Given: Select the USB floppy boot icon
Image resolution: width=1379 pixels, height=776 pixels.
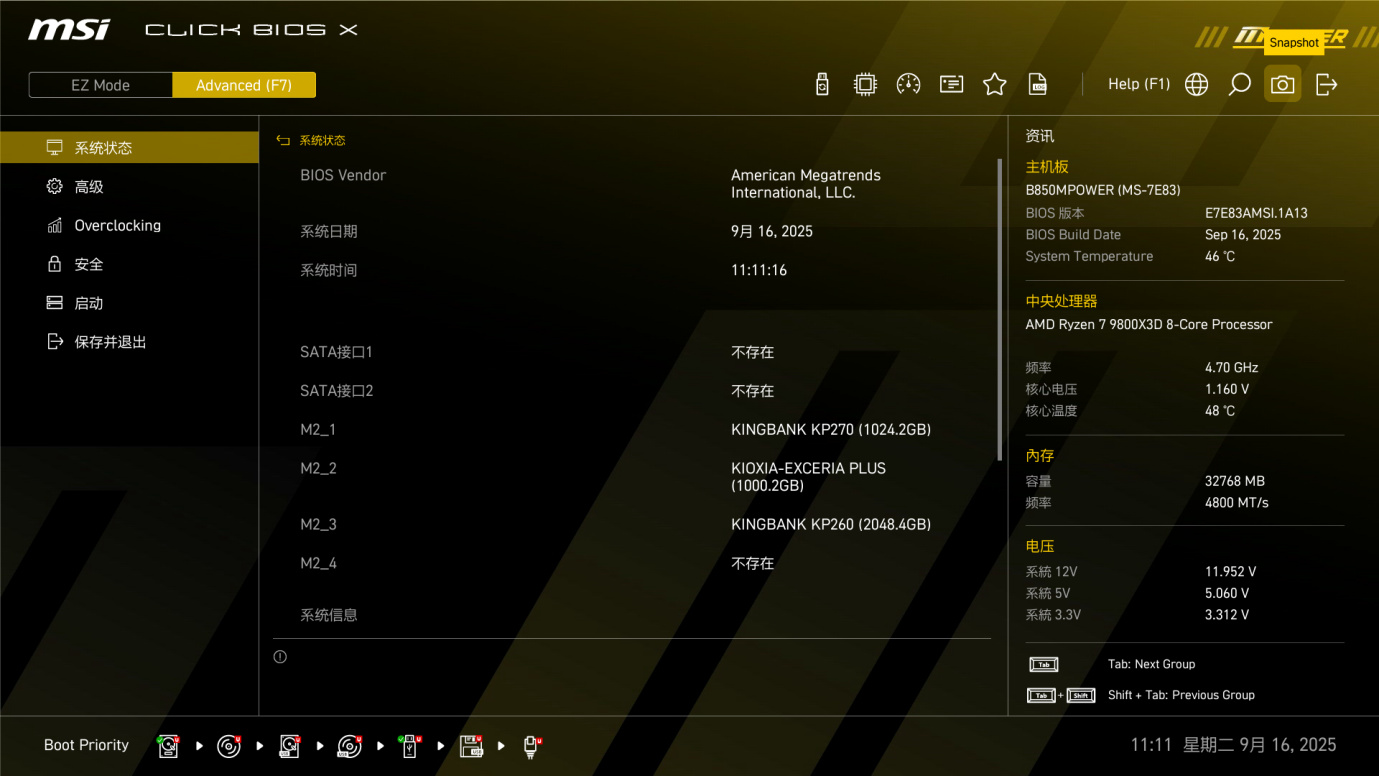Looking at the screenshot, I should pyautogui.click(x=471, y=745).
